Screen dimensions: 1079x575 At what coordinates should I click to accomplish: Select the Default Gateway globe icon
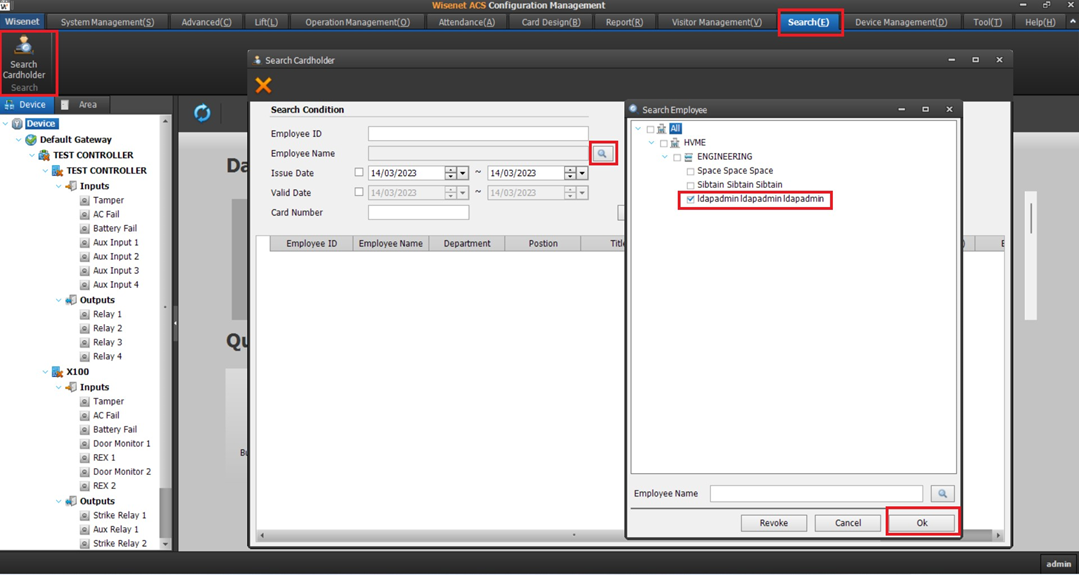(x=31, y=140)
